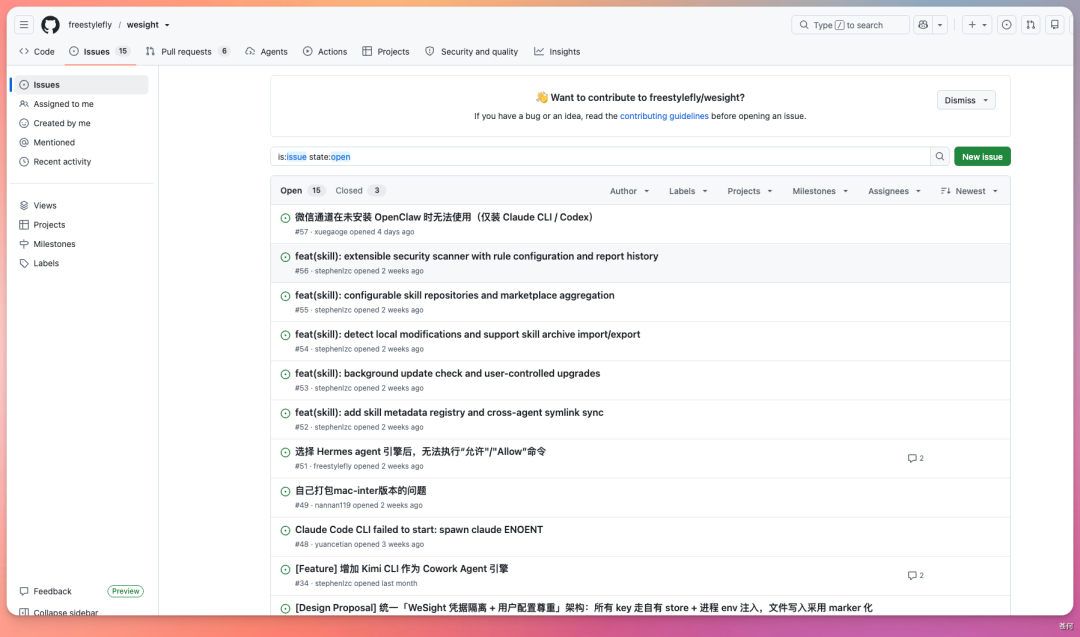The width and height of the screenshot is (1080, 637).
Task: Click the issue filter search field
Action: tap(600, 157)
